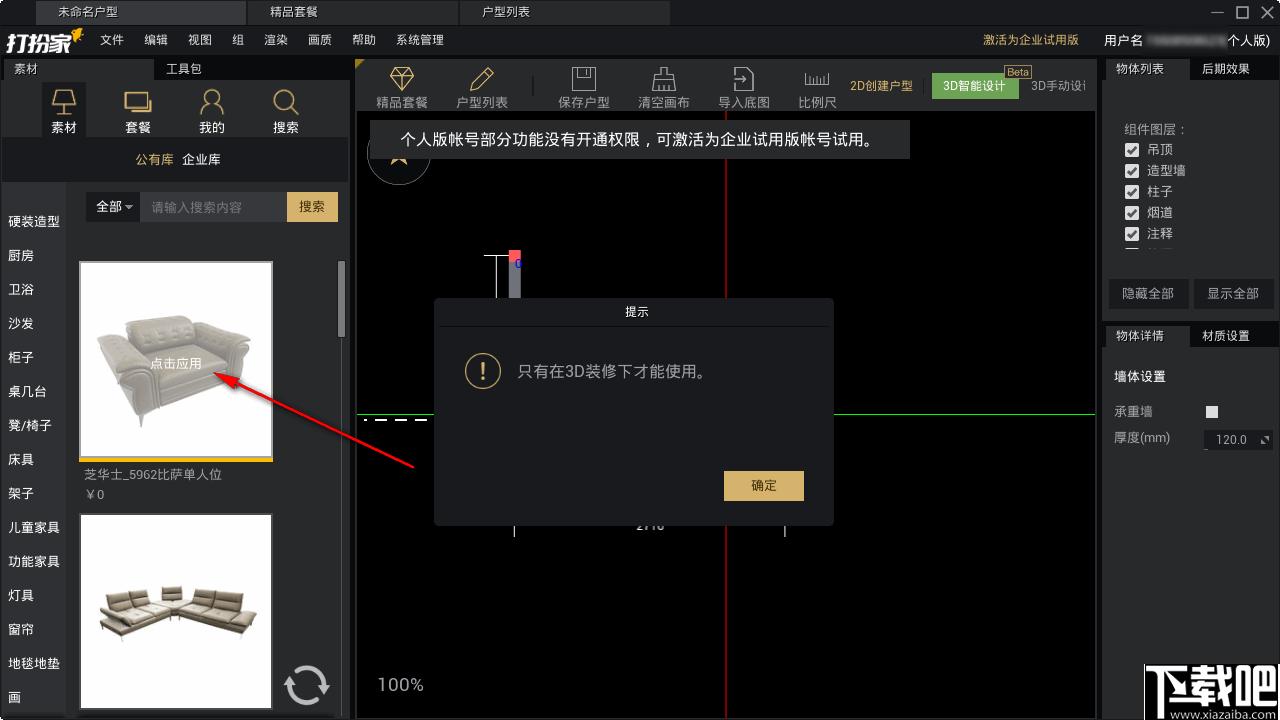Open the 画质 menu

320,40
